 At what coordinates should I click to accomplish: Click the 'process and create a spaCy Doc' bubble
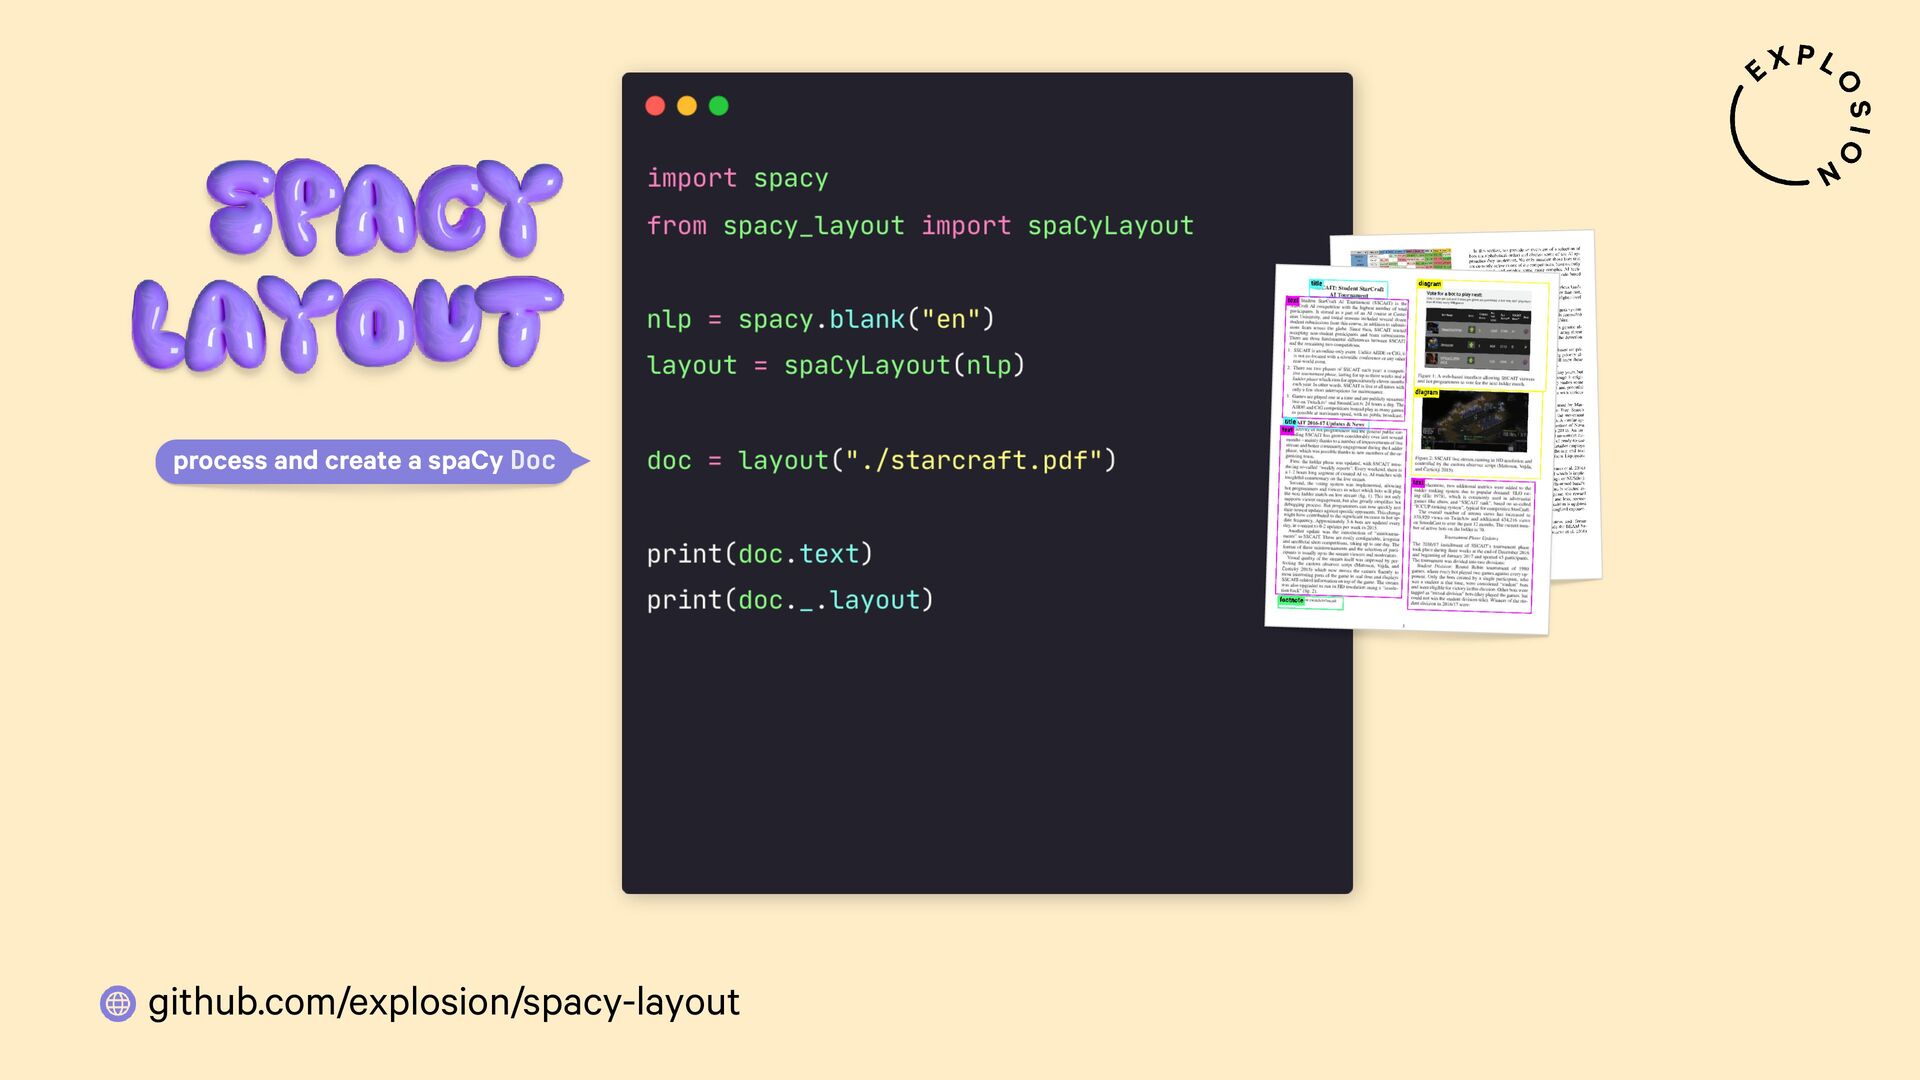(364, 461)
